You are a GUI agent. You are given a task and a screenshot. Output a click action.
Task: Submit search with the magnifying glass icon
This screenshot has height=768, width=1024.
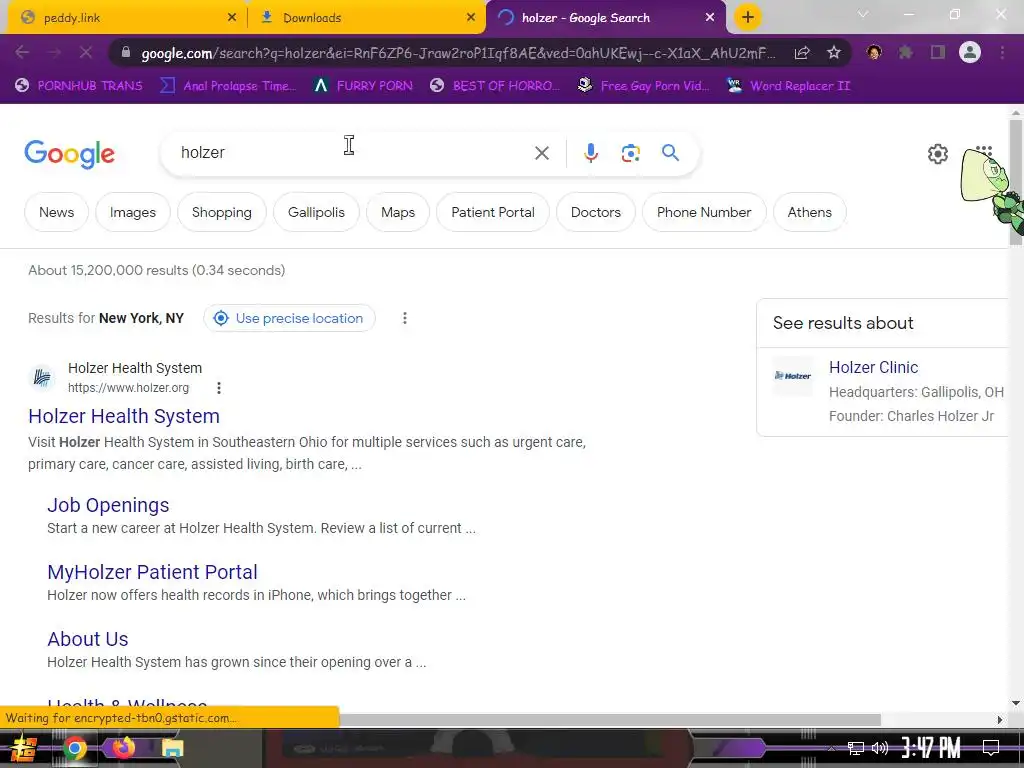click(670, 153)
